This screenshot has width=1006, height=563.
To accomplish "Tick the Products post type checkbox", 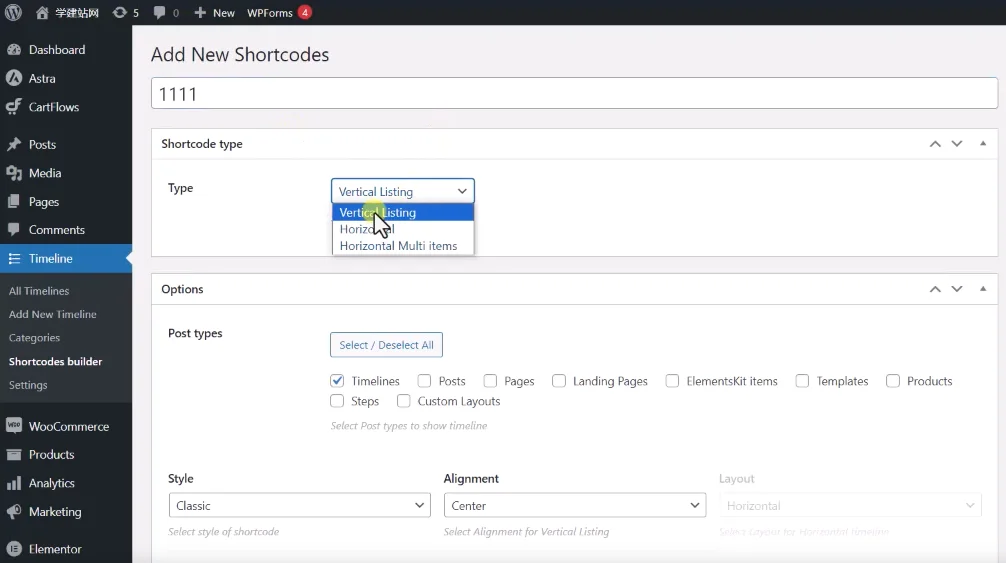I will pos(893,381).
